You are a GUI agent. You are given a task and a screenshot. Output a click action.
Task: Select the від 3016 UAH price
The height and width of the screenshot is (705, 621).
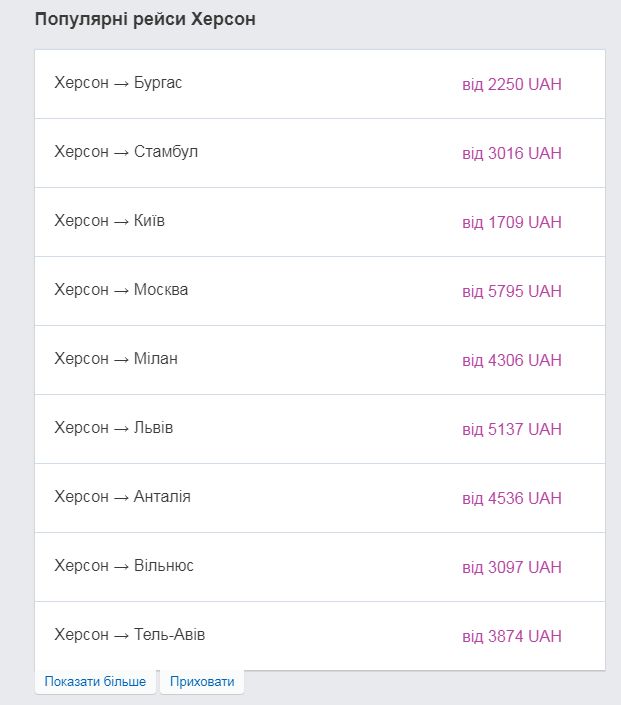tap(512, 153)
